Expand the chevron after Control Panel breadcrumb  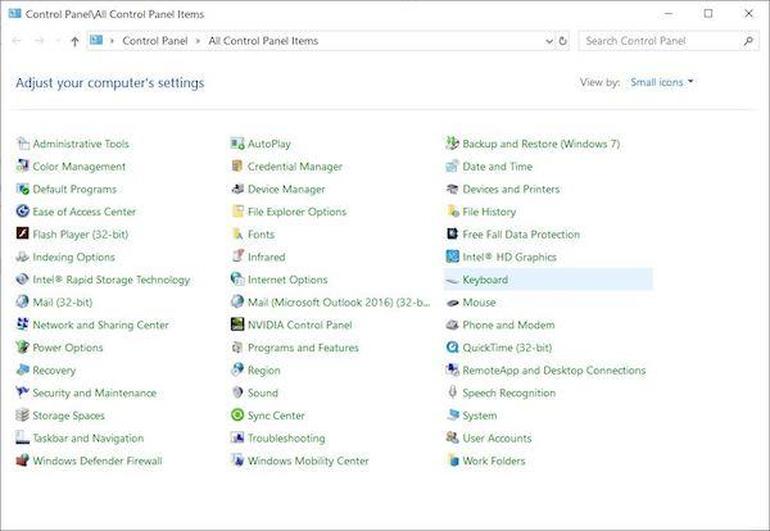198,41
